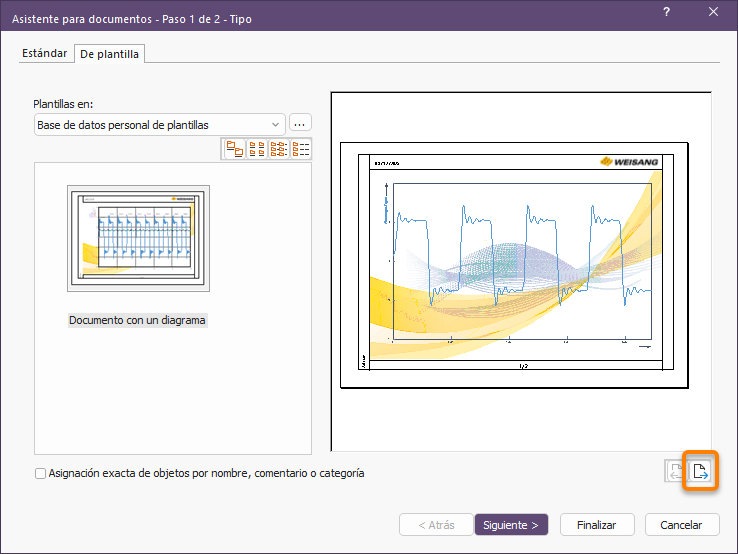738x554 pixels.
Task: Click 'Documento con un diagrama' label
Action: point(138,320)
